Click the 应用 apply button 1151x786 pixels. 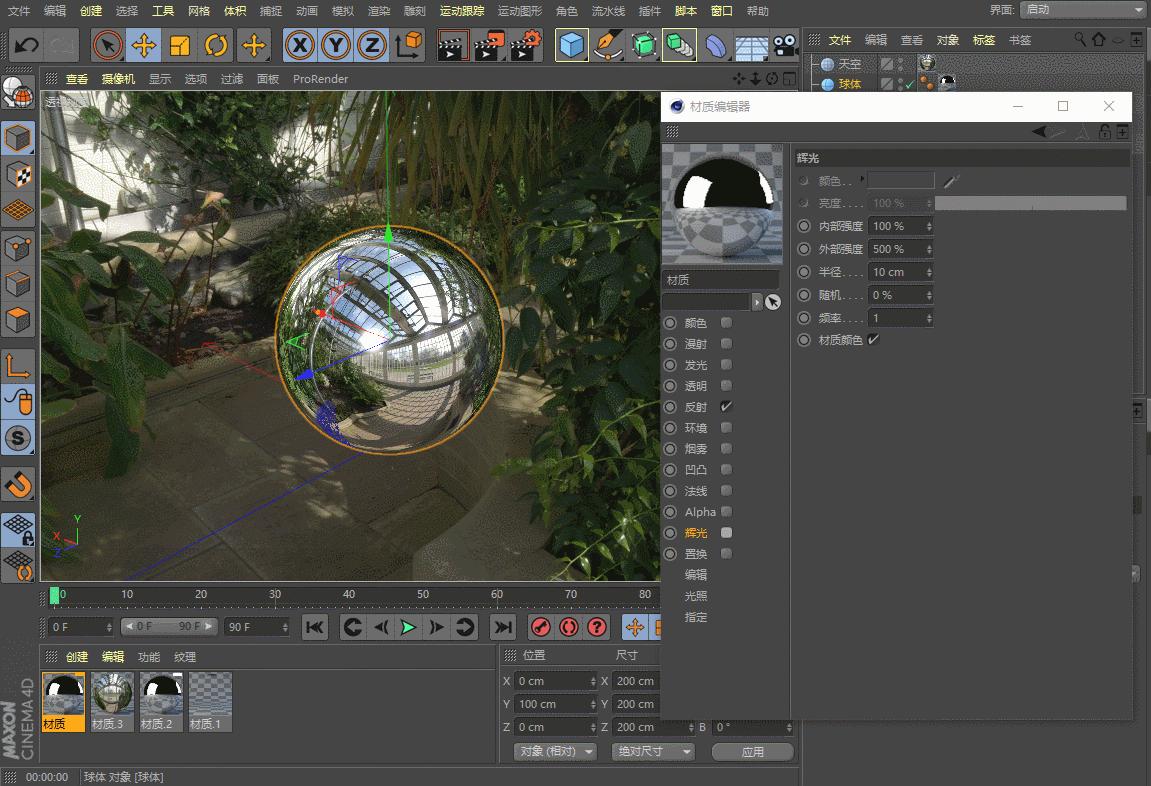pyautogui.click(x=753, y=751)
